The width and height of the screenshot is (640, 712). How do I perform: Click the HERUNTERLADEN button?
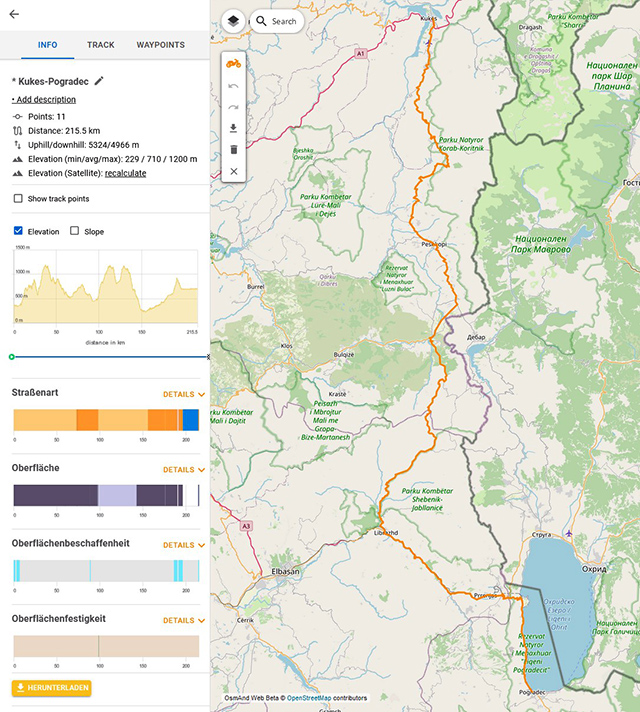[x=52, y=688]
